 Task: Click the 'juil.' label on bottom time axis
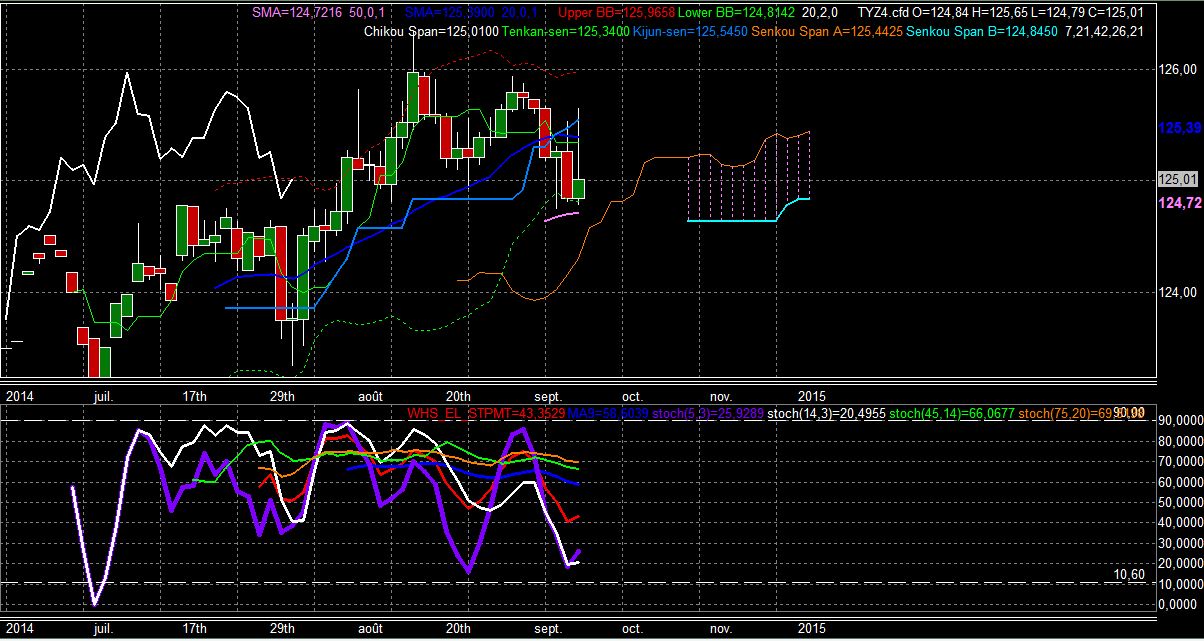coord(103,629)
